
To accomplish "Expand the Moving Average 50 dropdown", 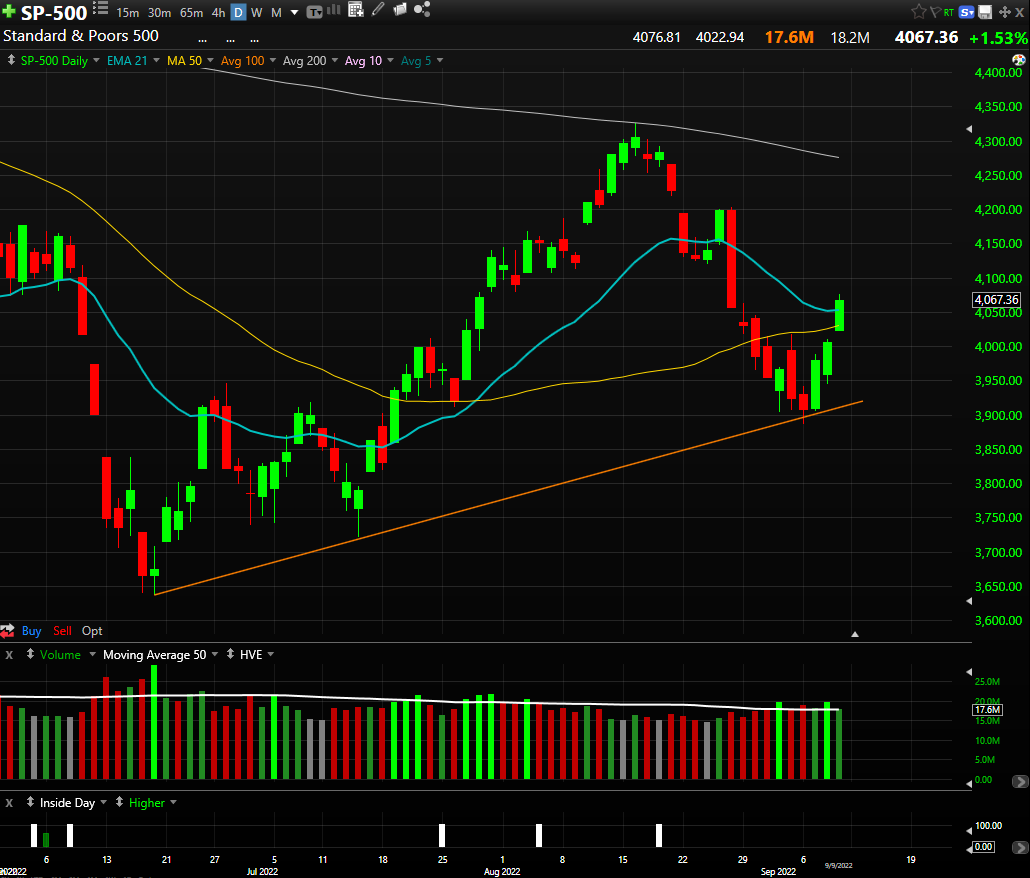I will click(215, 654).
